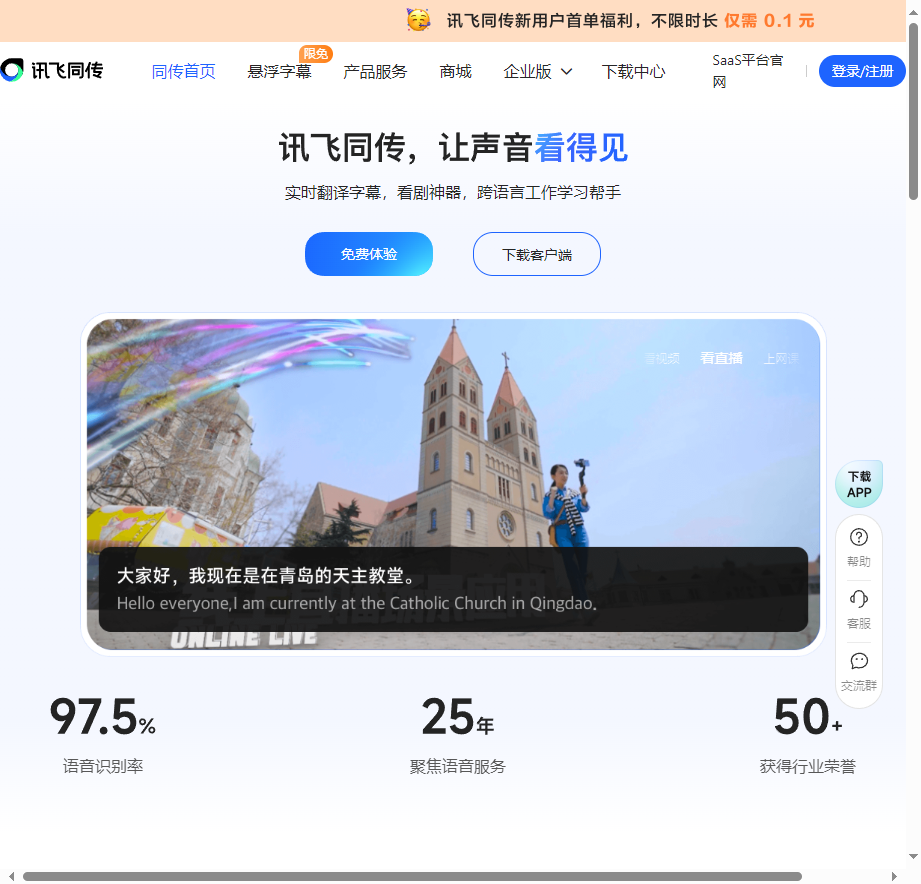Screen dimensions: 921x884
Task: Go to 同传首页 nav item
Action: point(183,72)
